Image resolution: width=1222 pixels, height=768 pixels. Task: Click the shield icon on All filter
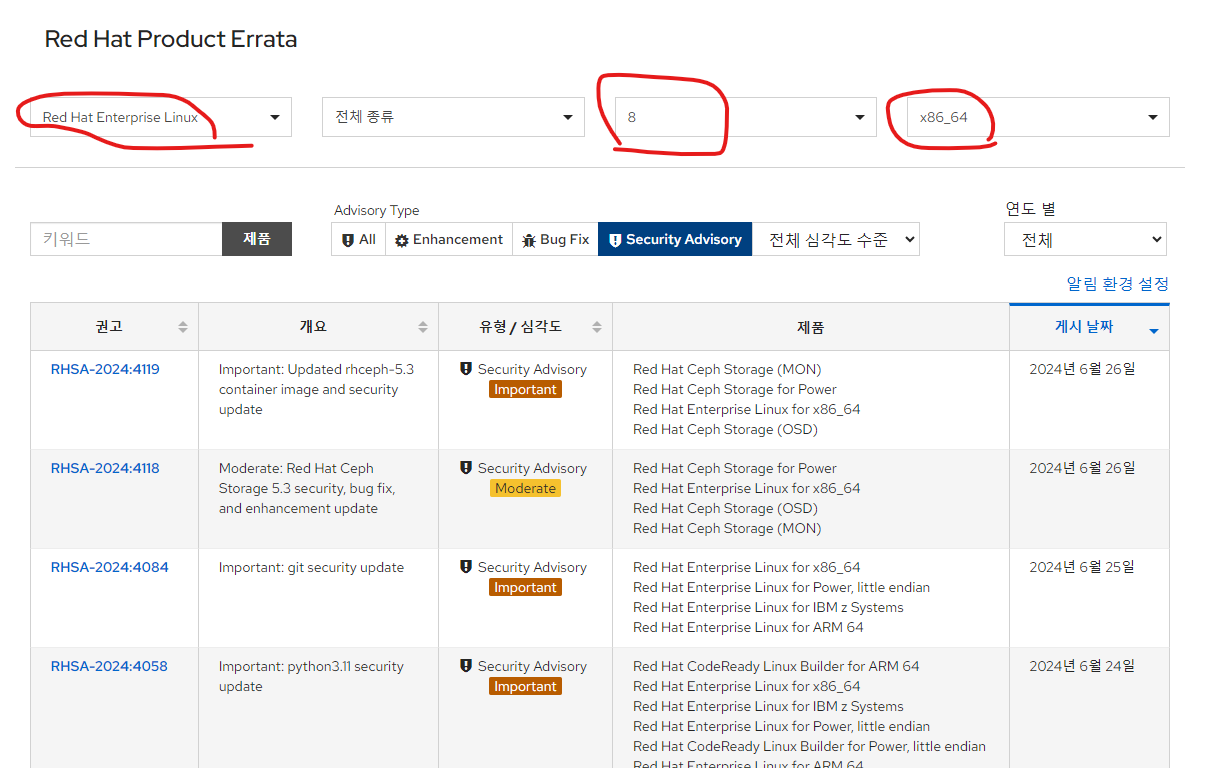[347, 240]
